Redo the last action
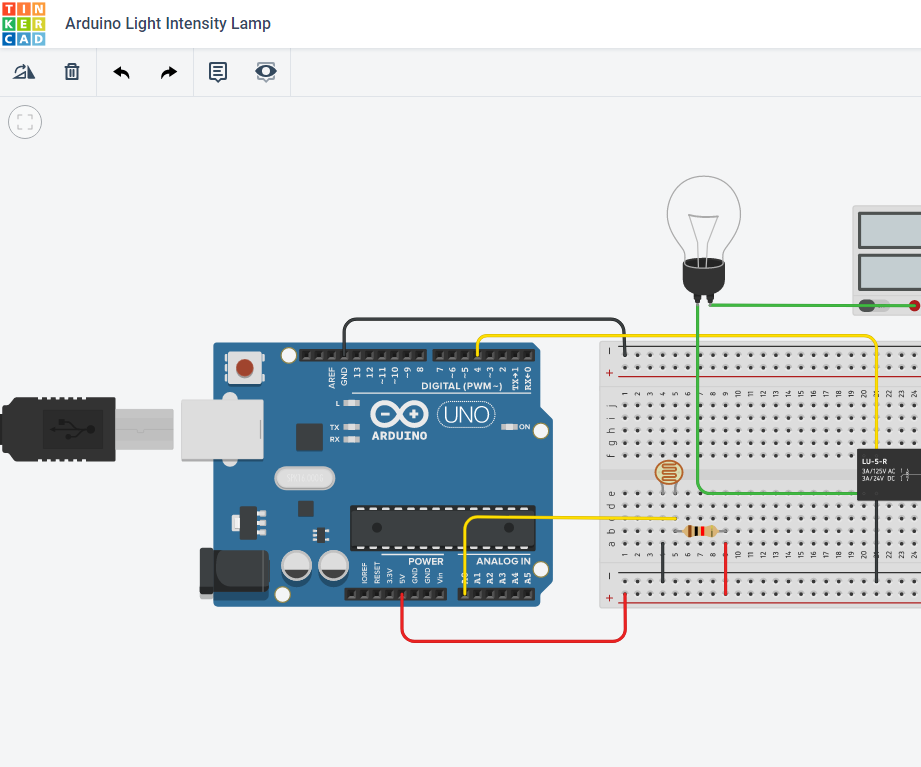 168,71
